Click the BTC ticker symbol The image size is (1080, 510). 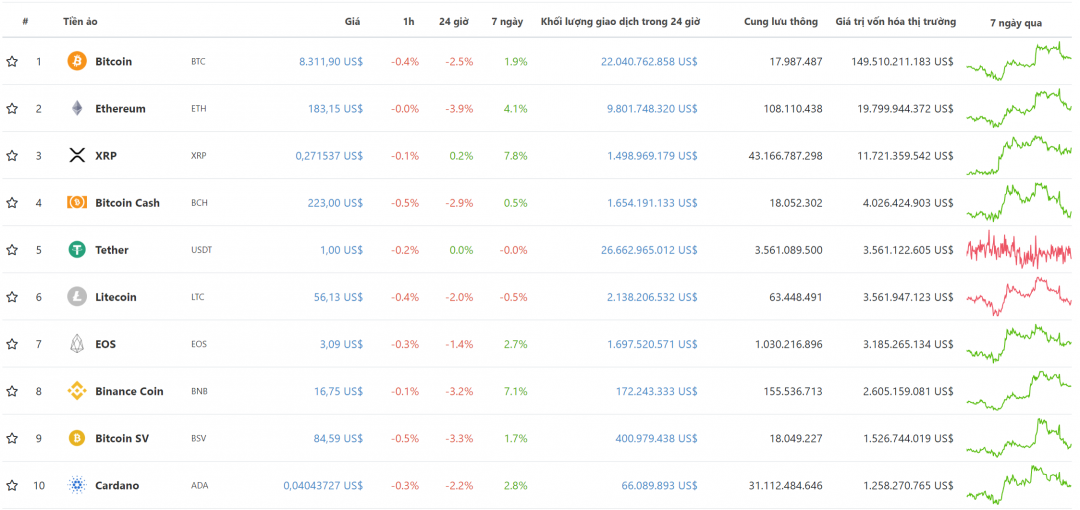point(198,61)
